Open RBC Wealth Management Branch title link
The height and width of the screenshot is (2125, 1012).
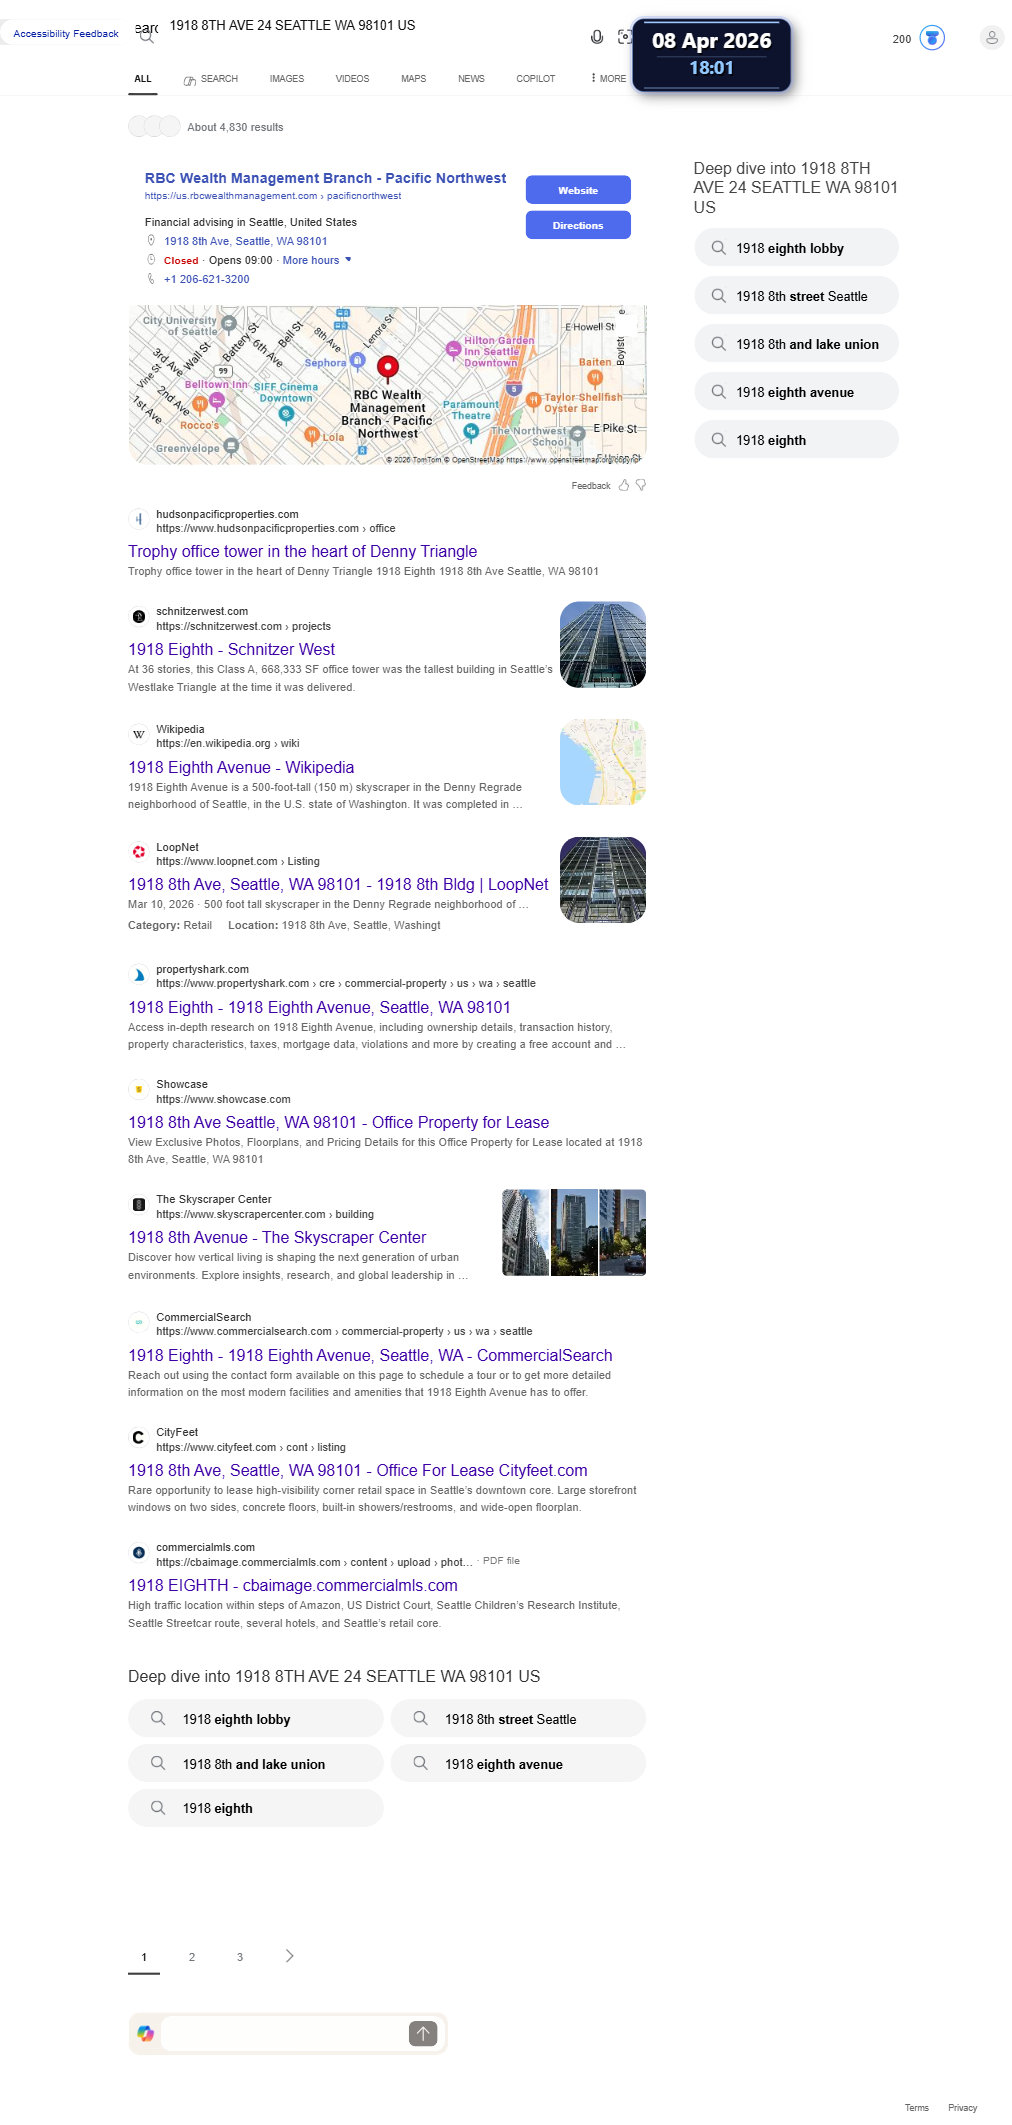[325, 178]
